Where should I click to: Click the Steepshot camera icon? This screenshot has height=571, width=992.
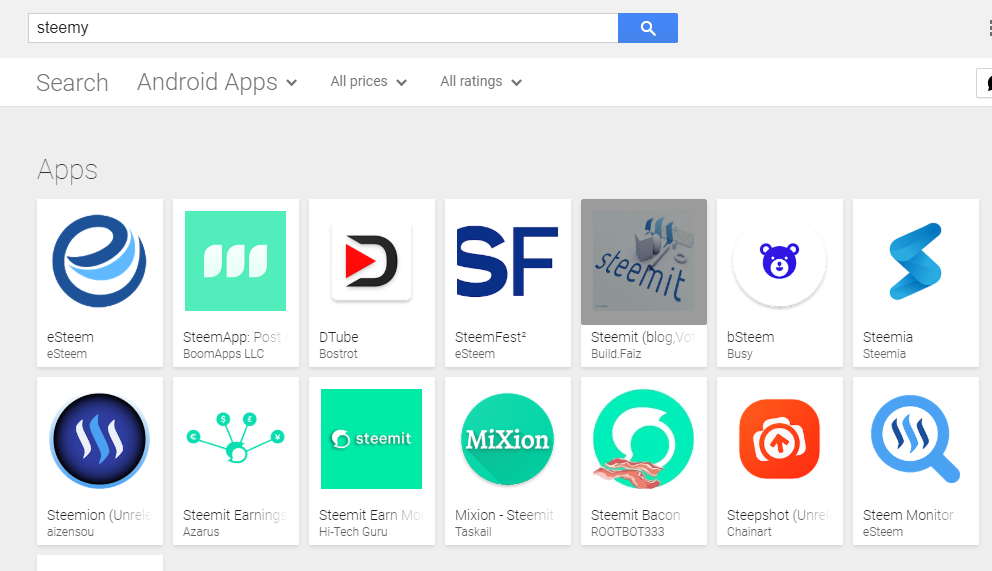779,439
